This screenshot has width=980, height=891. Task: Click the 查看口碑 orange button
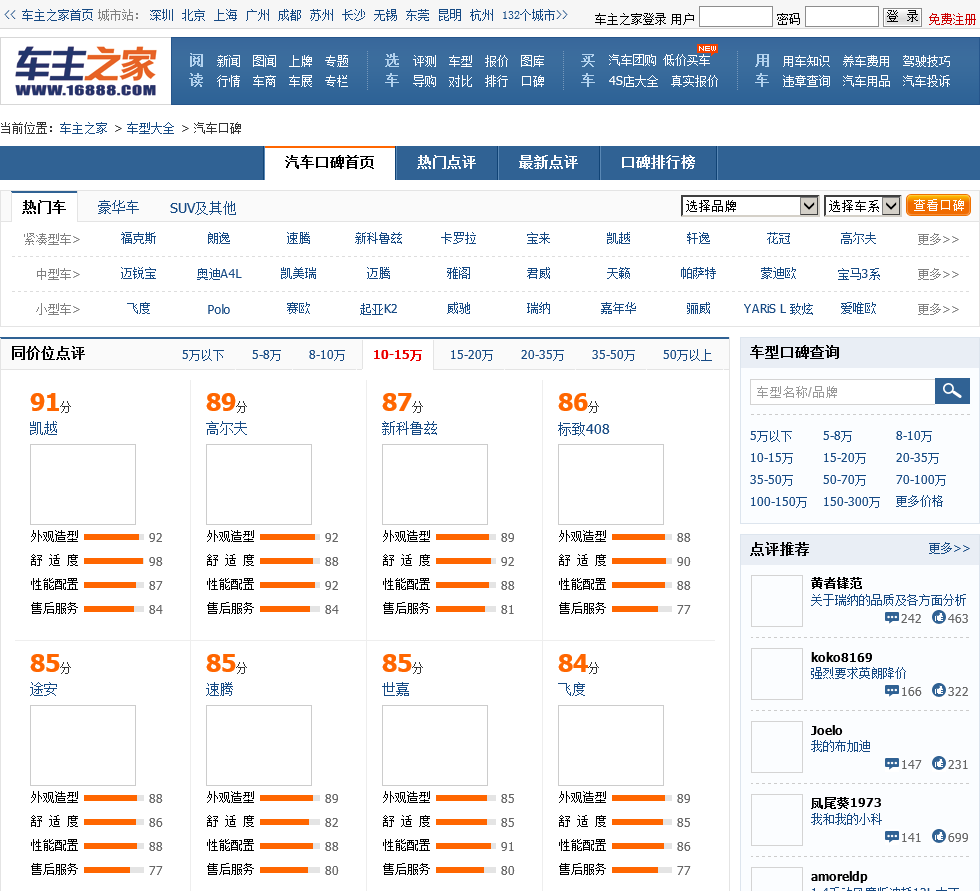pyautogui.click(x=938, y=206)
